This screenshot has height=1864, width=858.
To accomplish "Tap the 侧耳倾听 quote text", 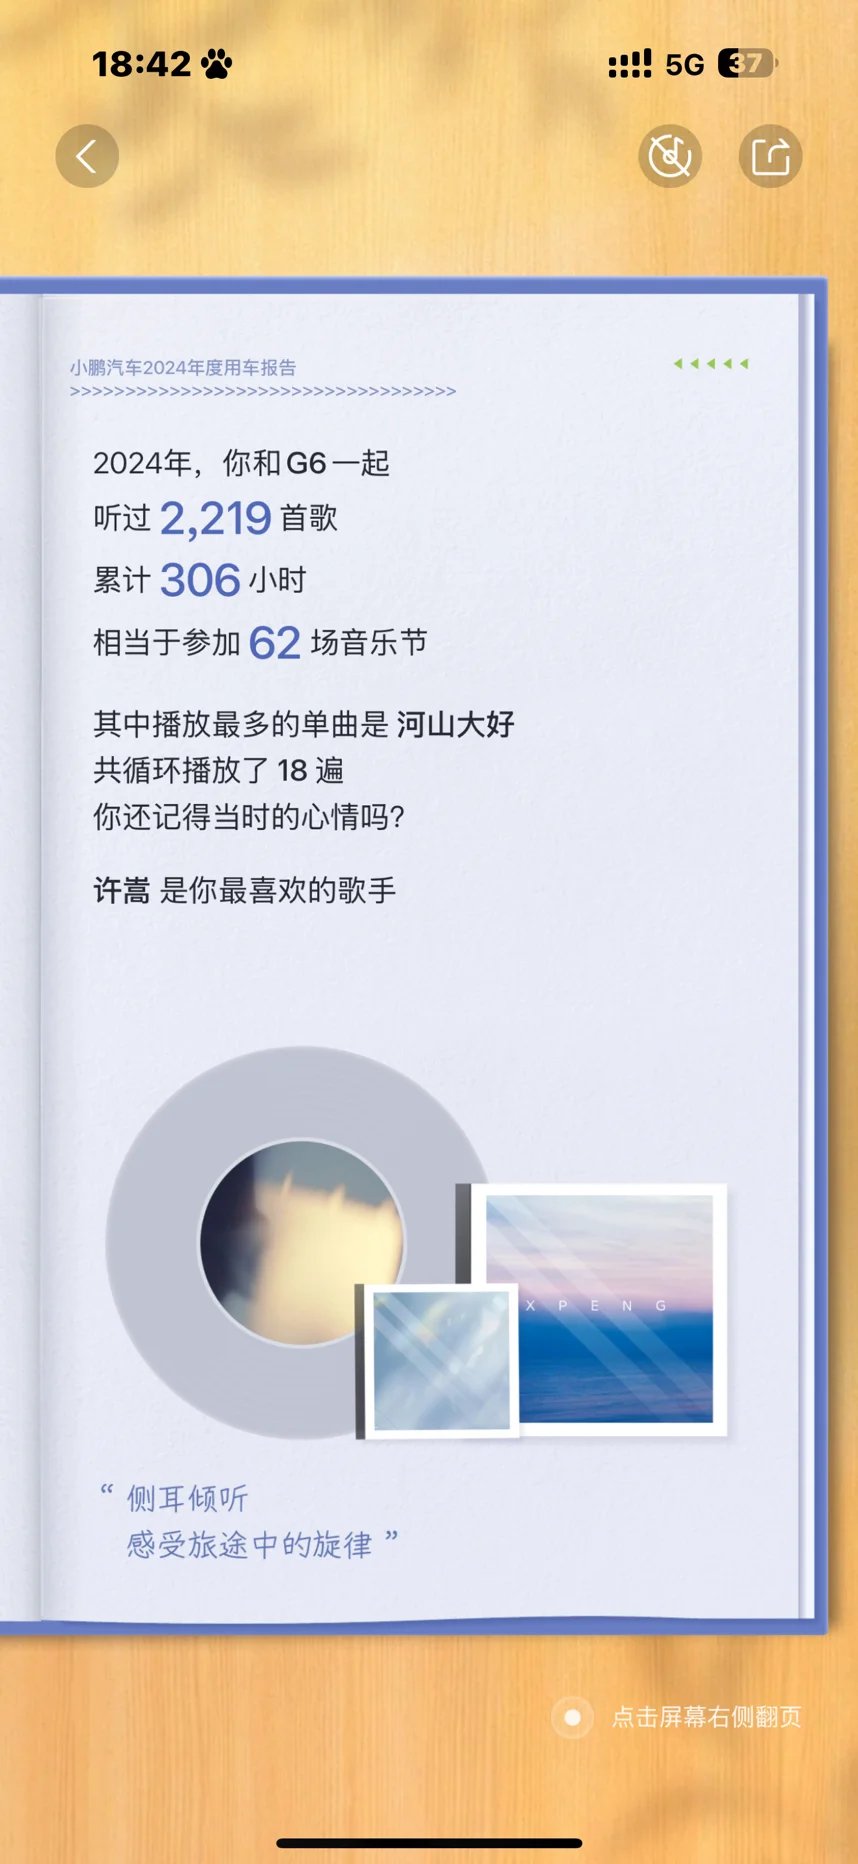I will pyautogui.click(x=187, y=1498).
